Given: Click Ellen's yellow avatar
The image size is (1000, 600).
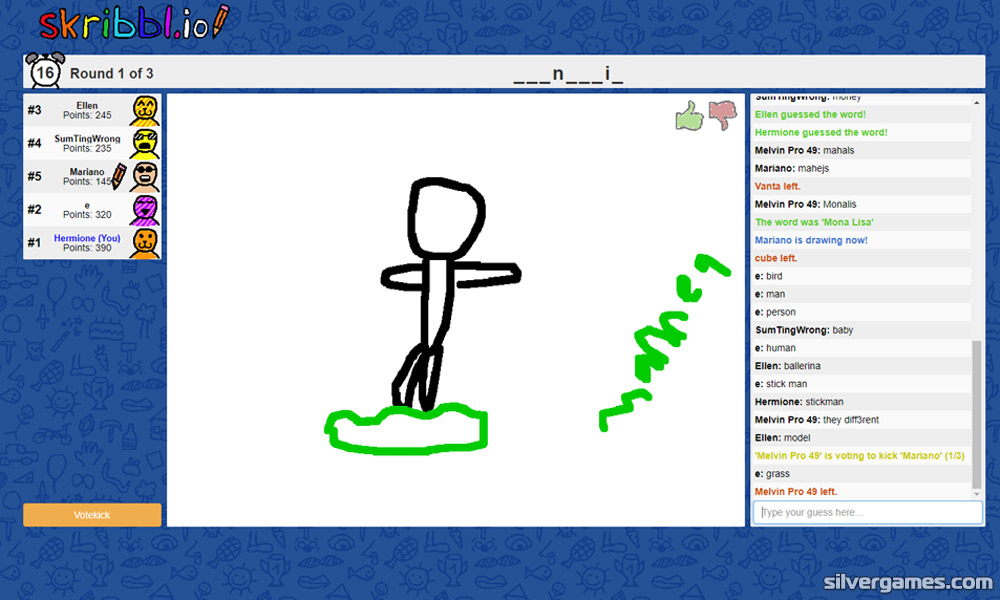Looking at the screenshot, I should pyautogui.click(x=145, y=110).
